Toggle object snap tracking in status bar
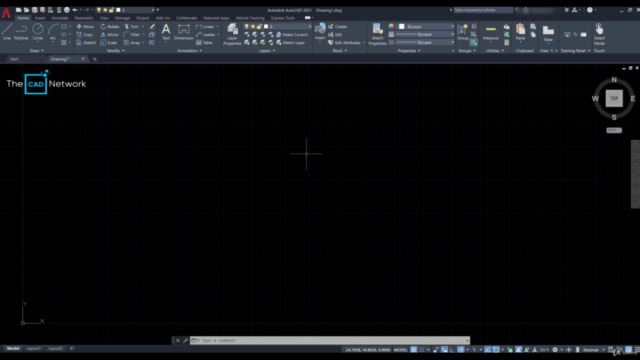 click(x=488, y=350)
